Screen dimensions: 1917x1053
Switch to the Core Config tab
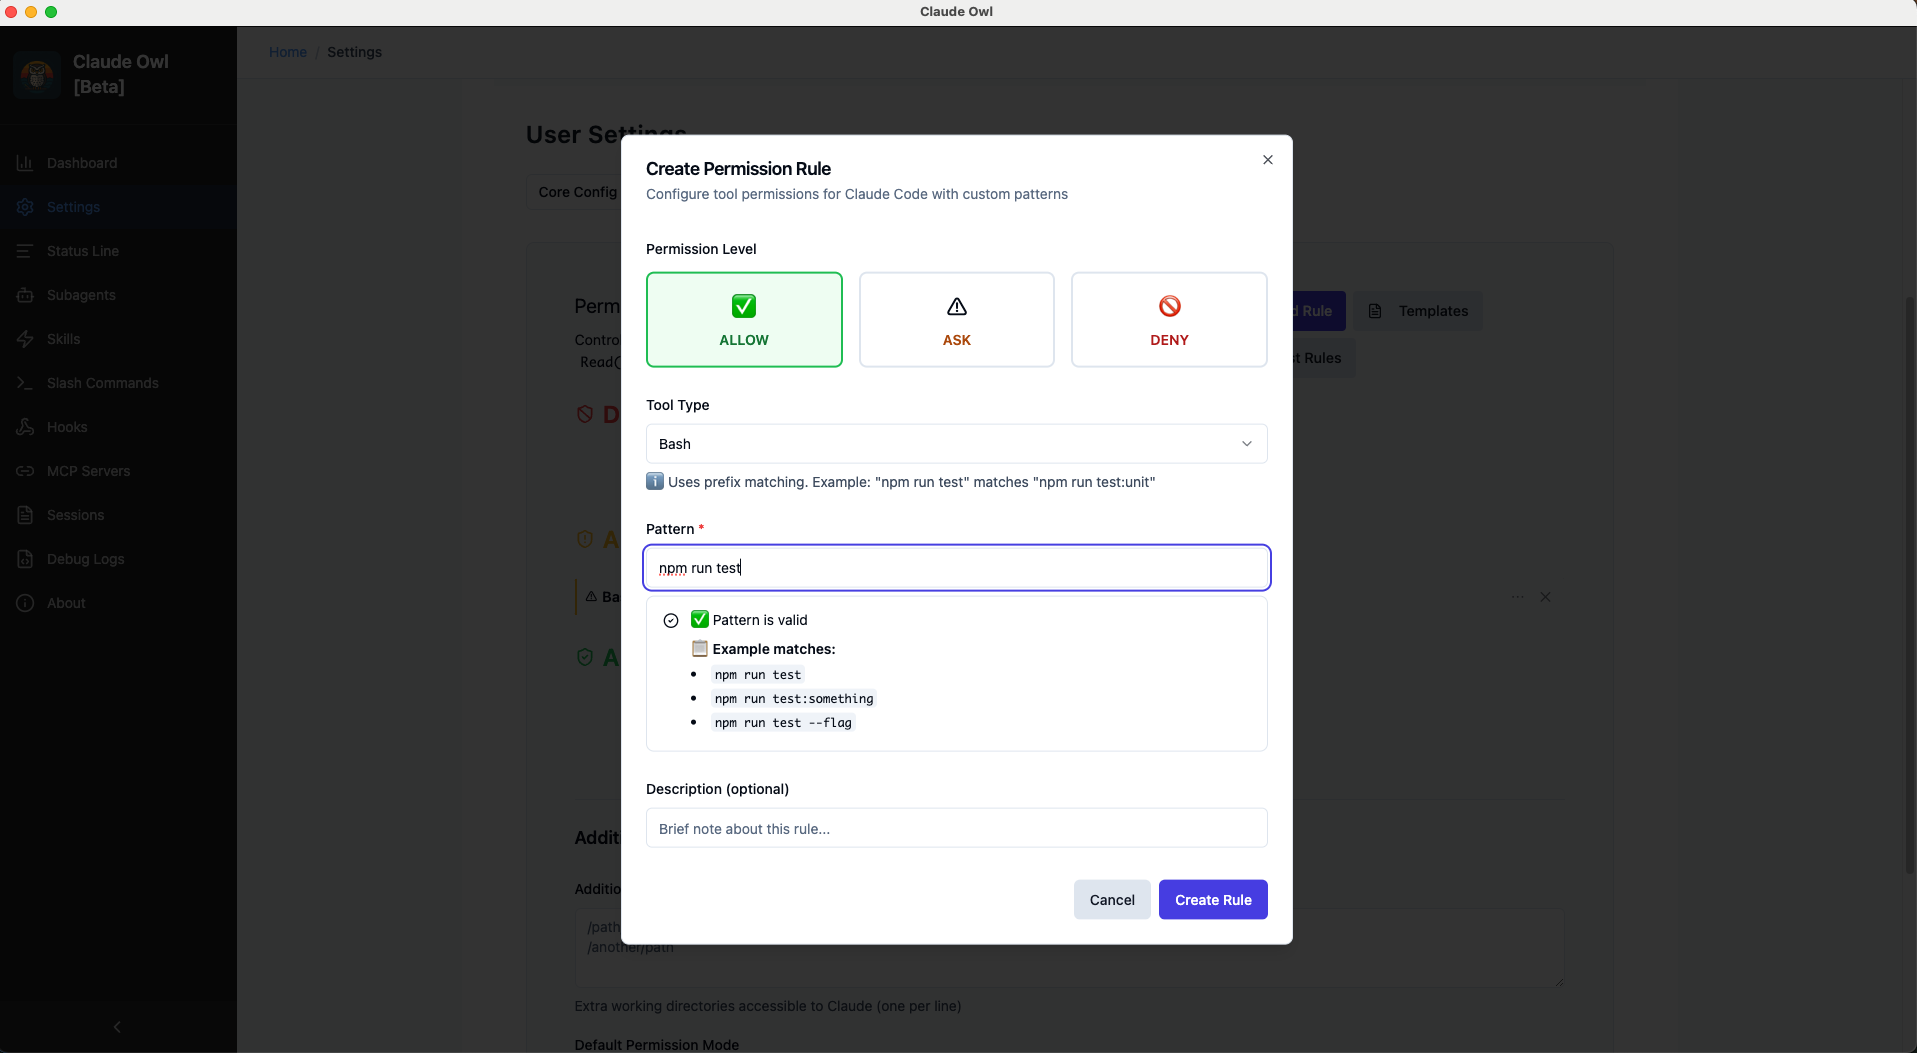577,192
